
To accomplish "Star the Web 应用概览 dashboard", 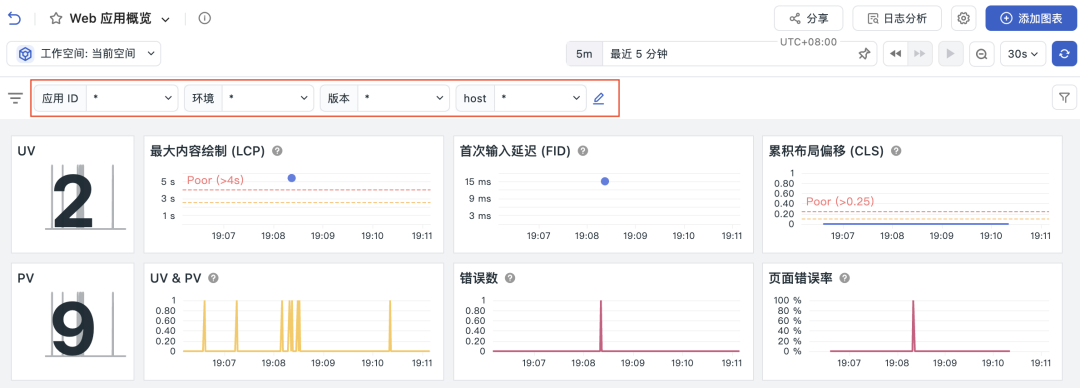I will click(x=56, y=19).
